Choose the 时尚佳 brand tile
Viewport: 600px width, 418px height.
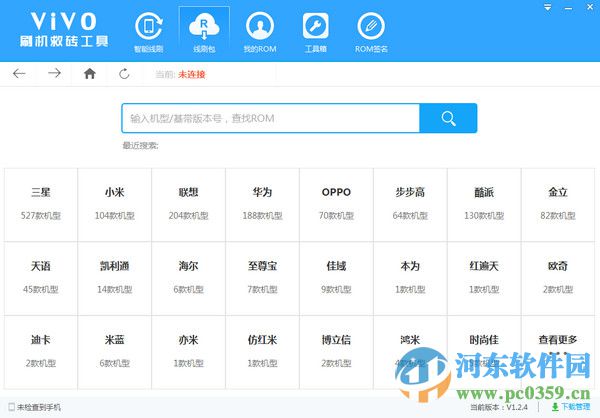pos(484,353)
